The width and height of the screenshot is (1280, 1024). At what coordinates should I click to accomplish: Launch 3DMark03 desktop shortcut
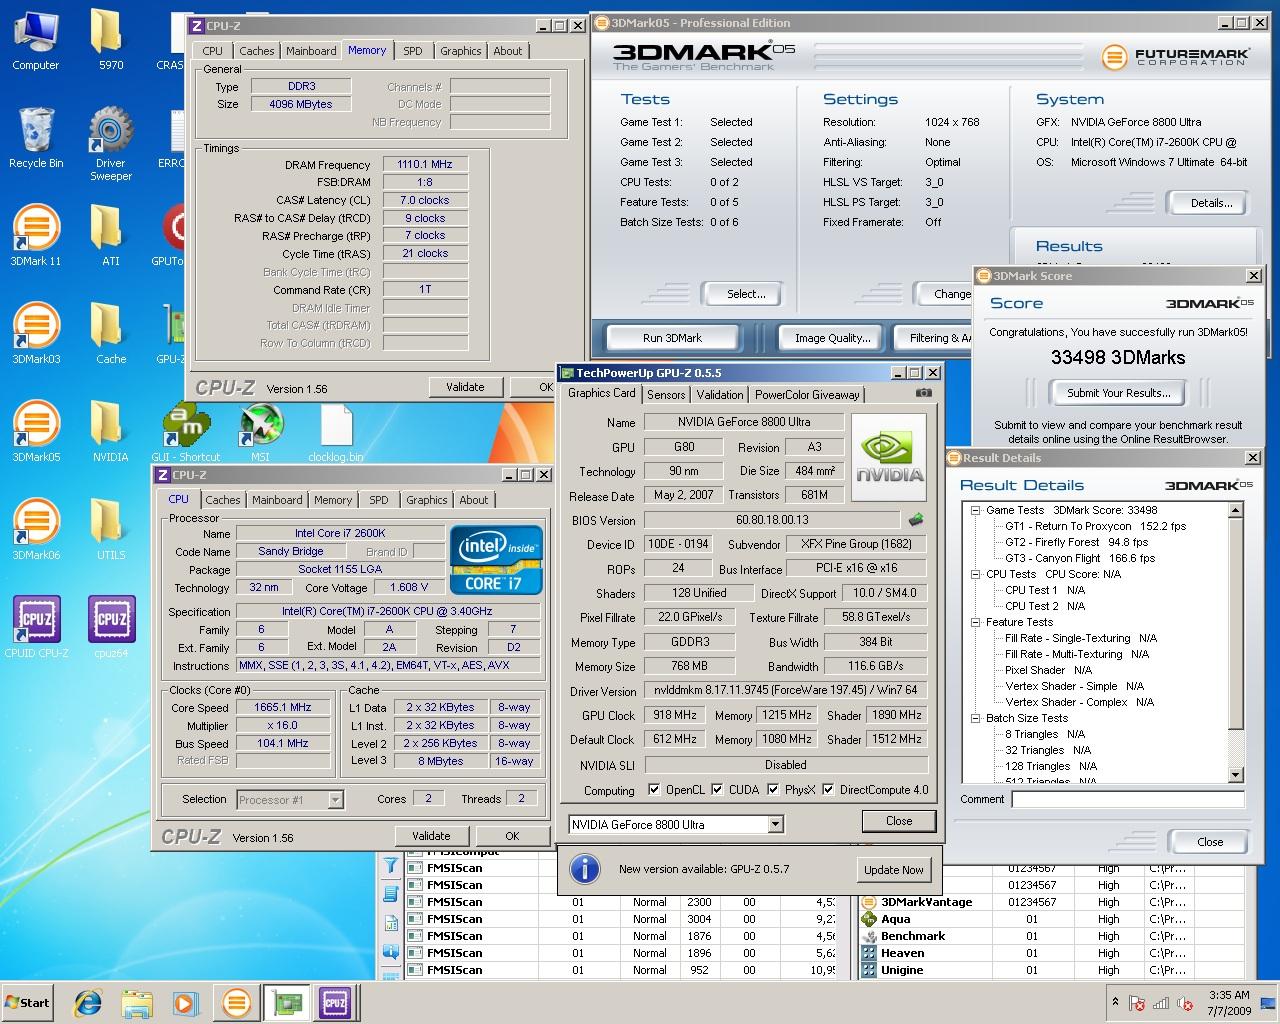coord(36,334)
